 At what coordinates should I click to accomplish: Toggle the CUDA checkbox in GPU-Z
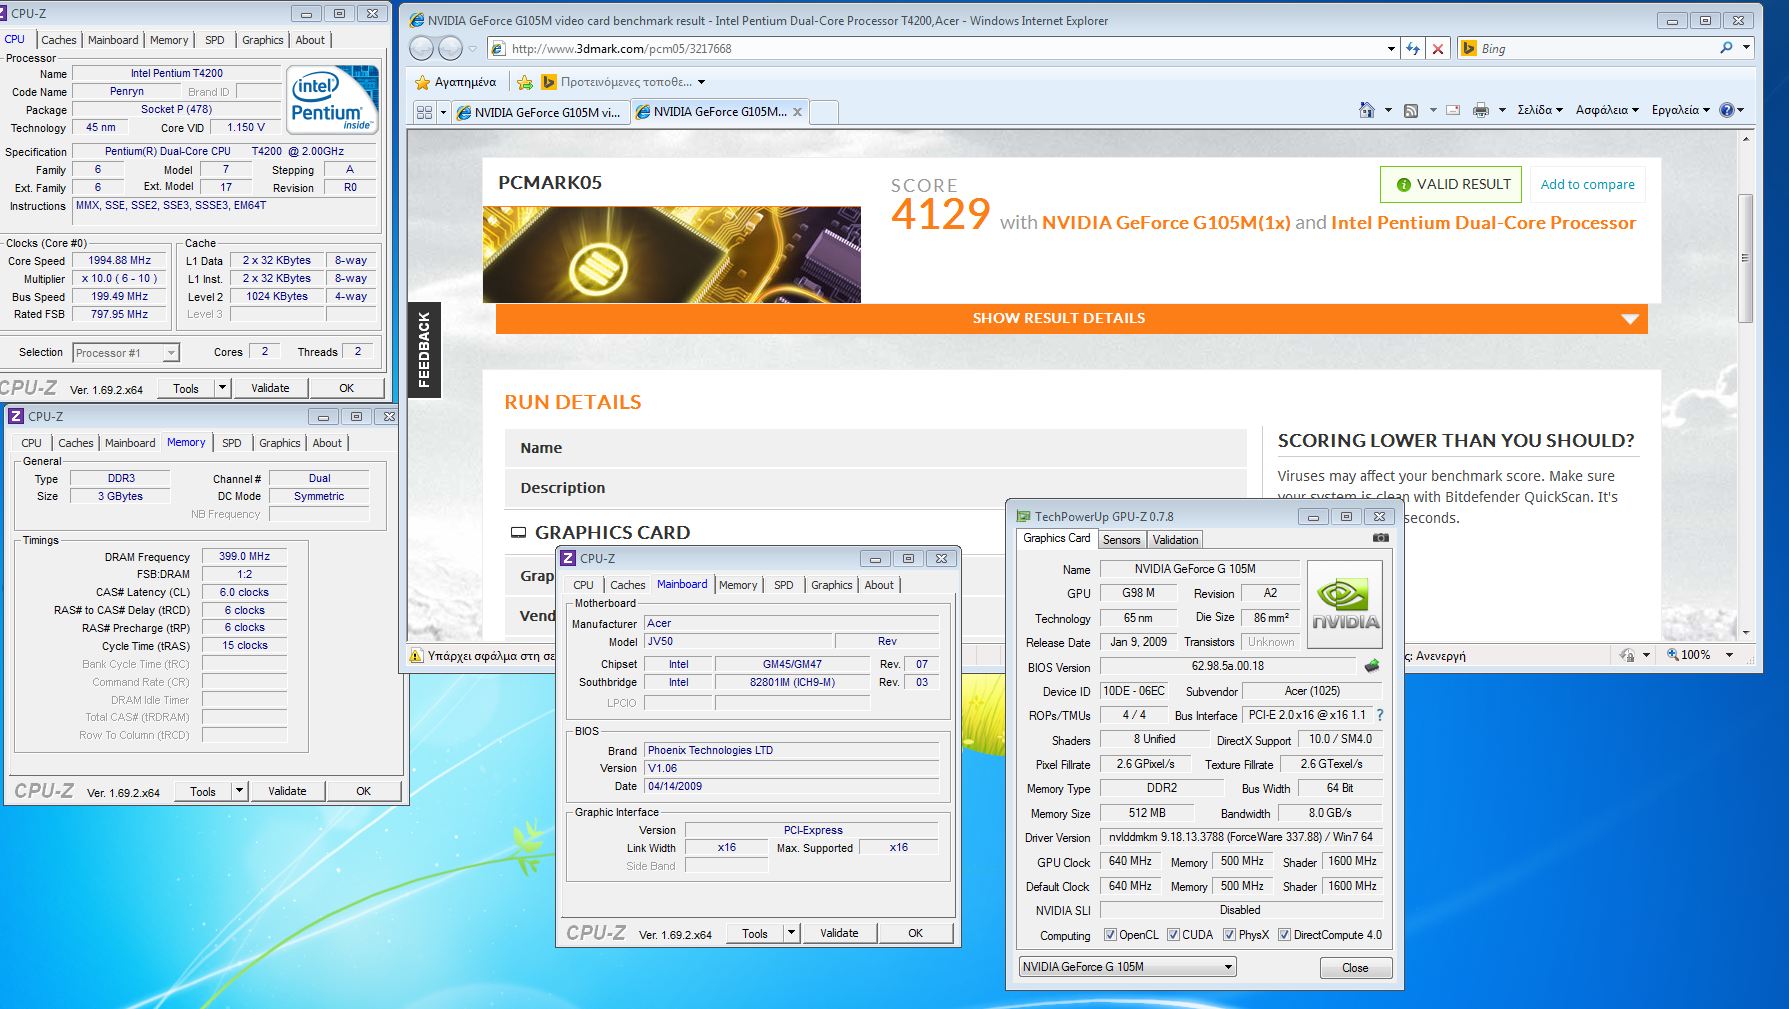pyautogui.click(x=1172, y=935)
